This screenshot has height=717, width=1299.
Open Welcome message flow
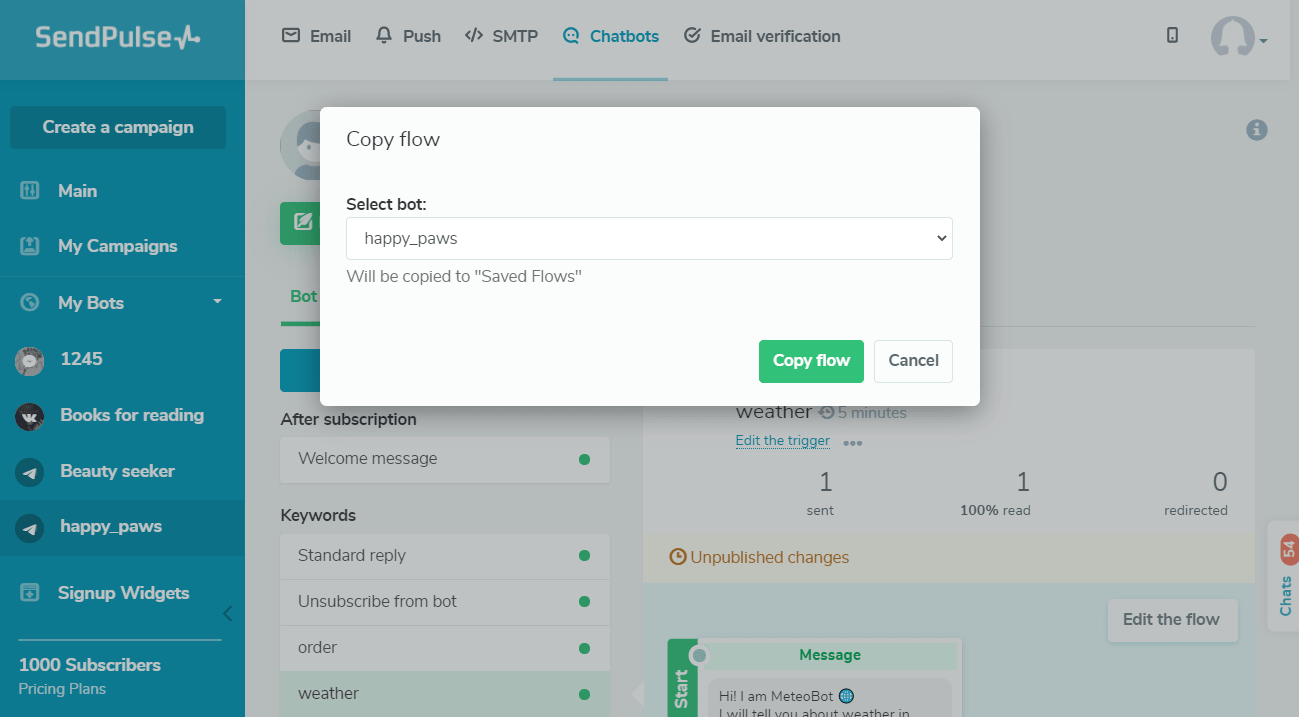pyautogui.click(x=445, y=459)
